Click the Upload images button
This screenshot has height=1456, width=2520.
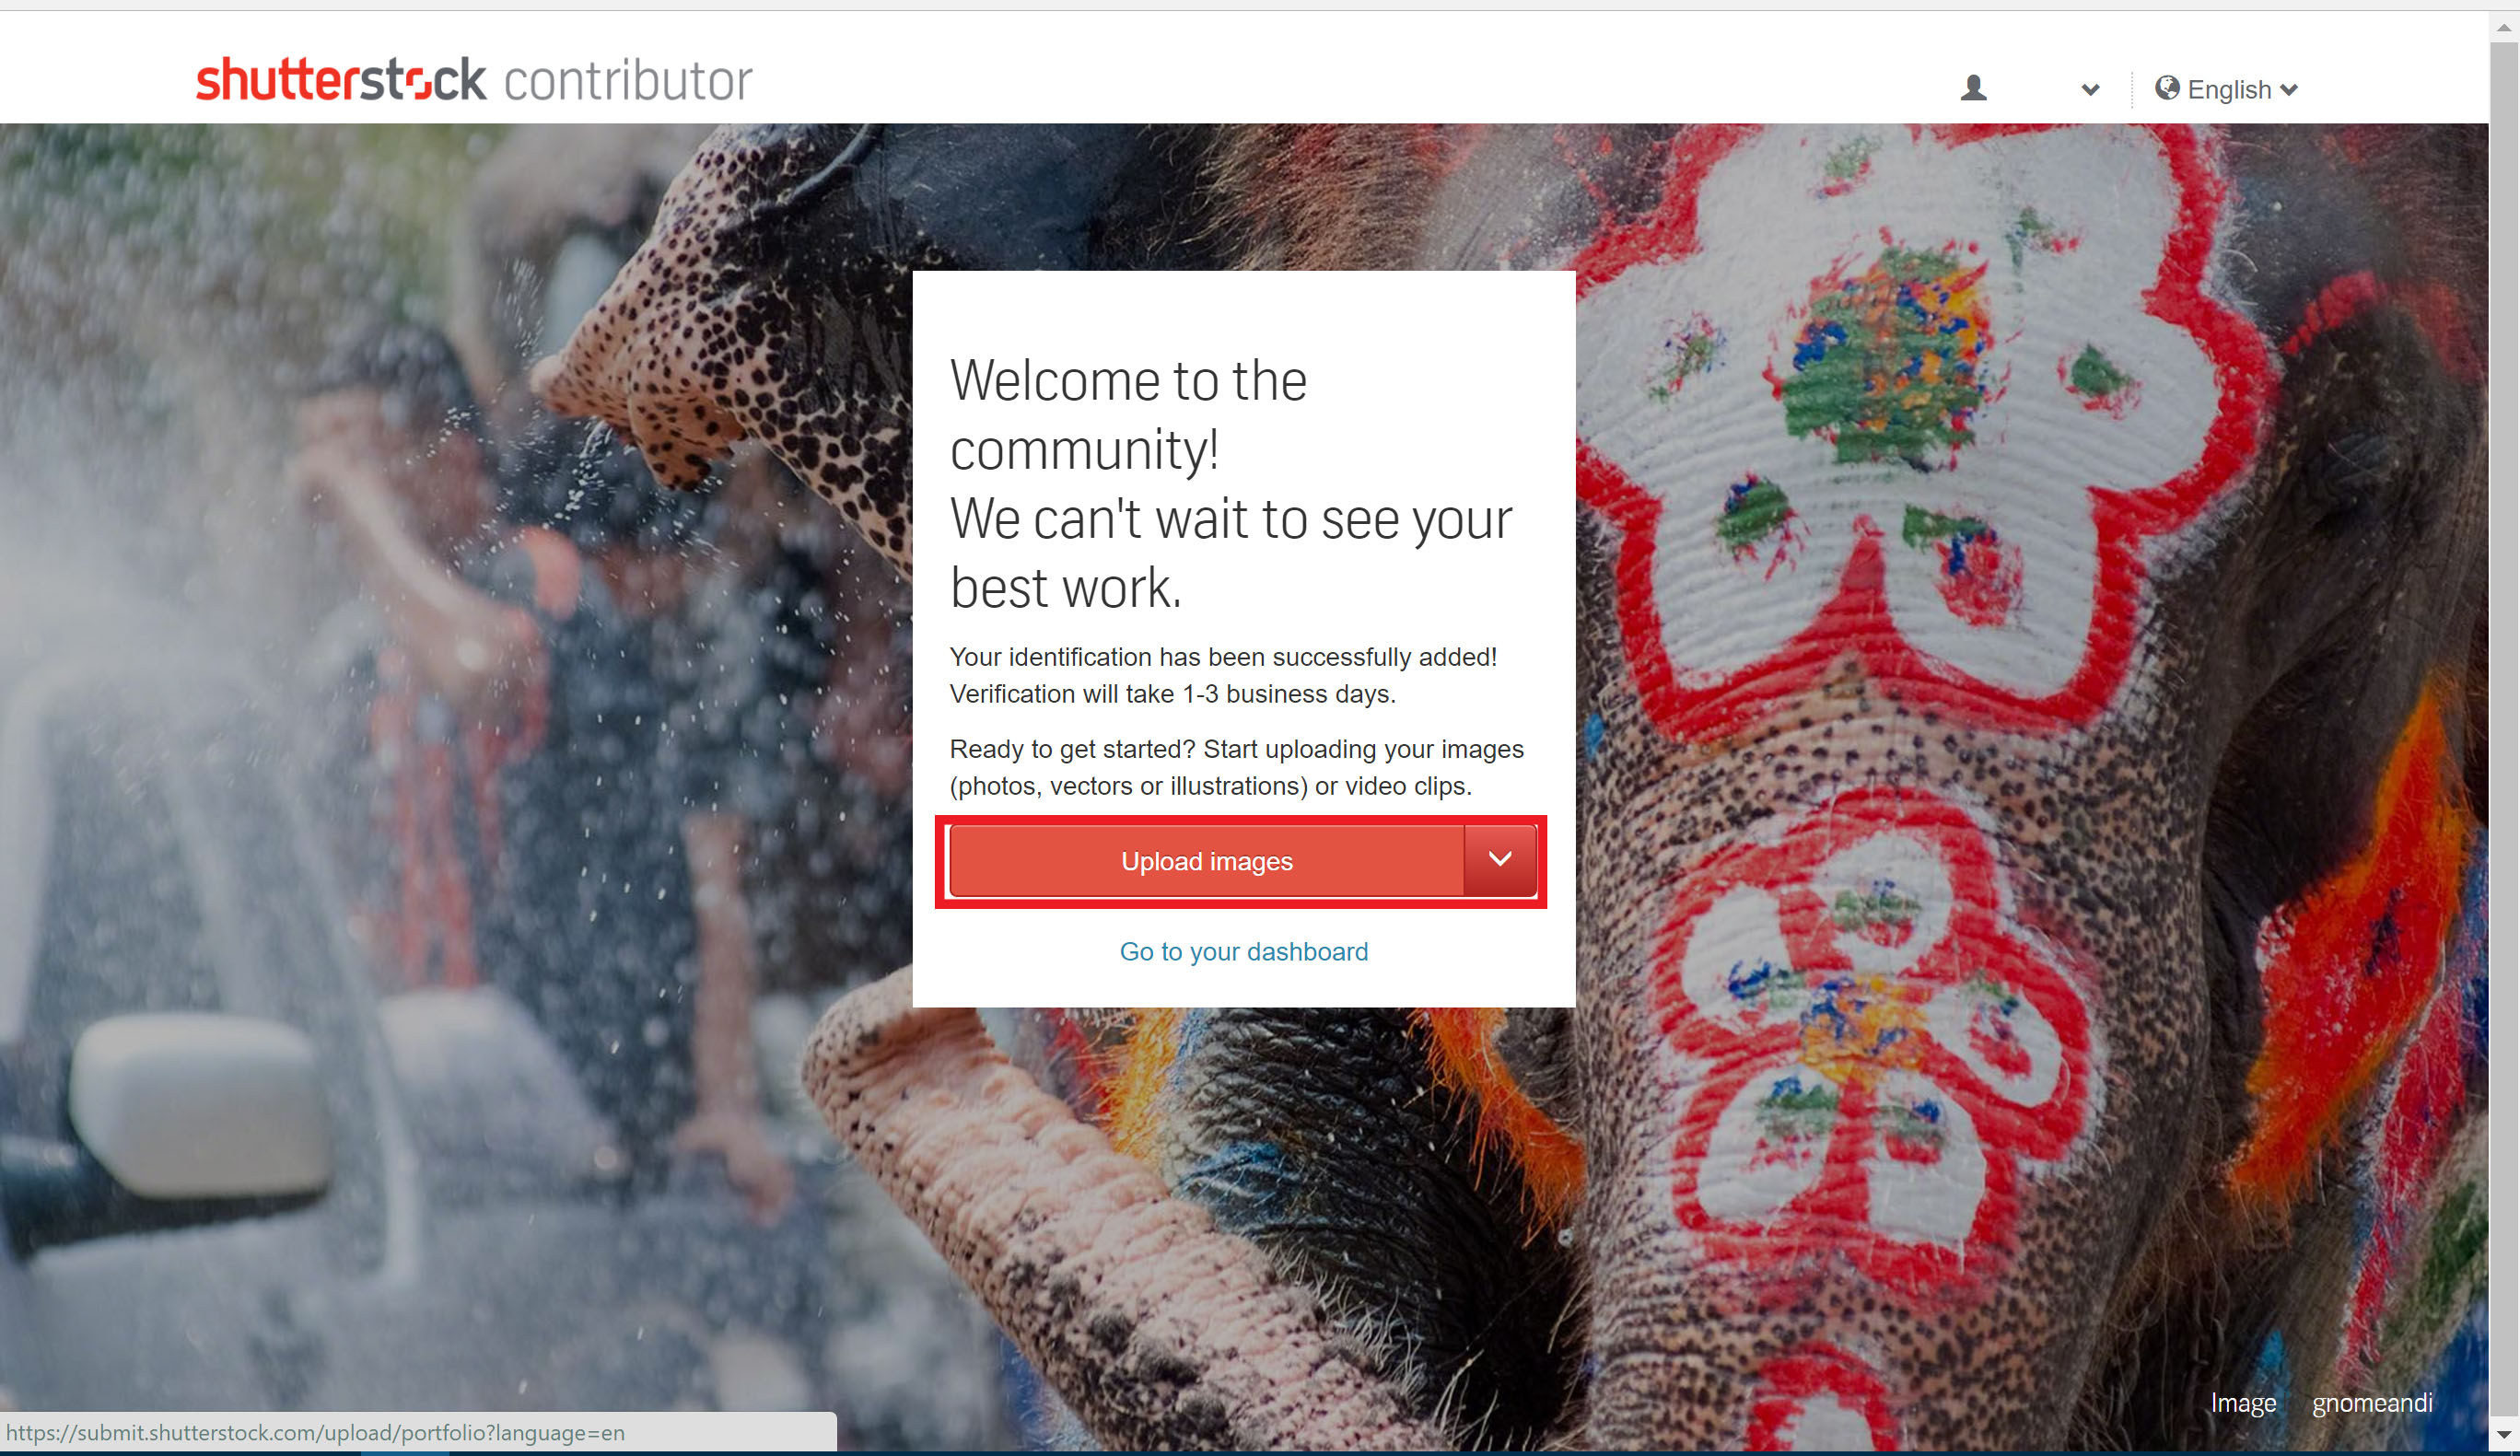[x=1206, y=861]
